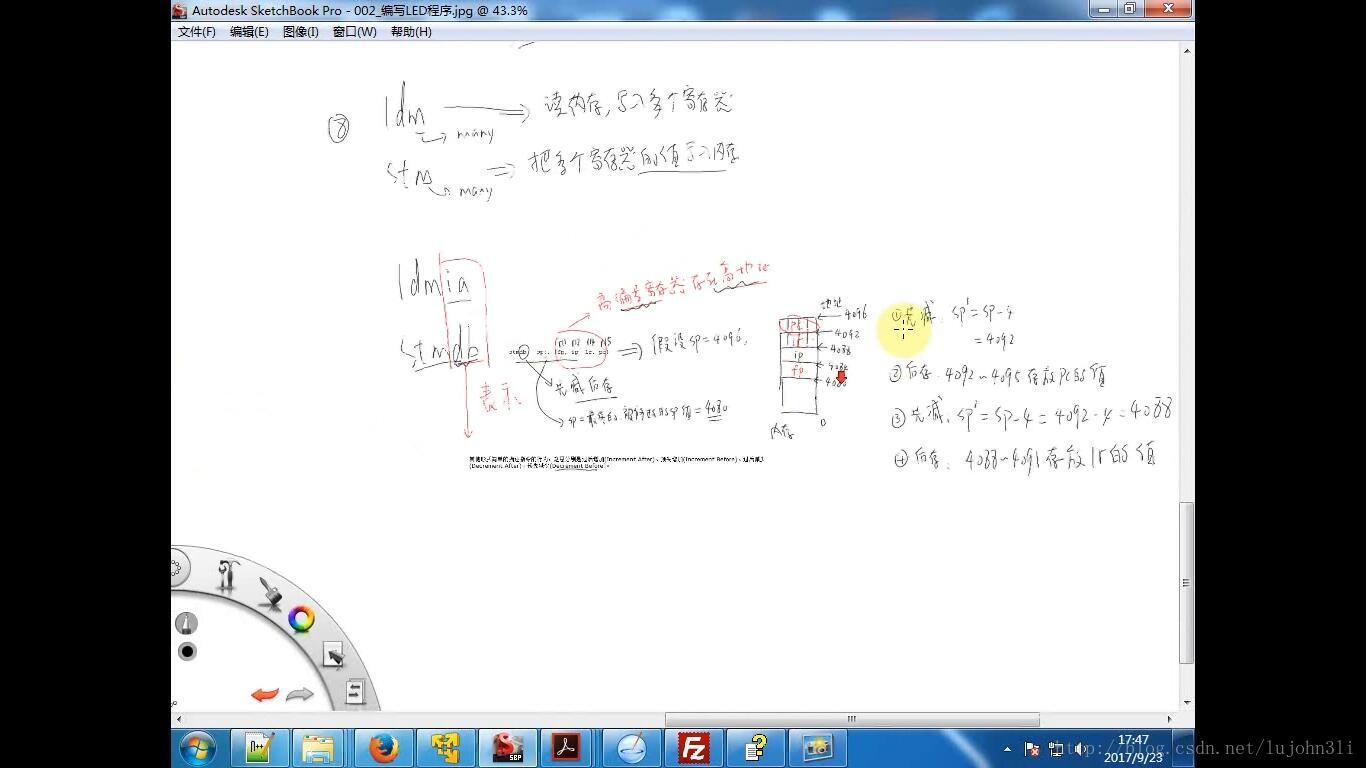The width and height of the screenshot is (1366, 768).
Task: Open the 图像(I) menu
Action: click(300, 32)
